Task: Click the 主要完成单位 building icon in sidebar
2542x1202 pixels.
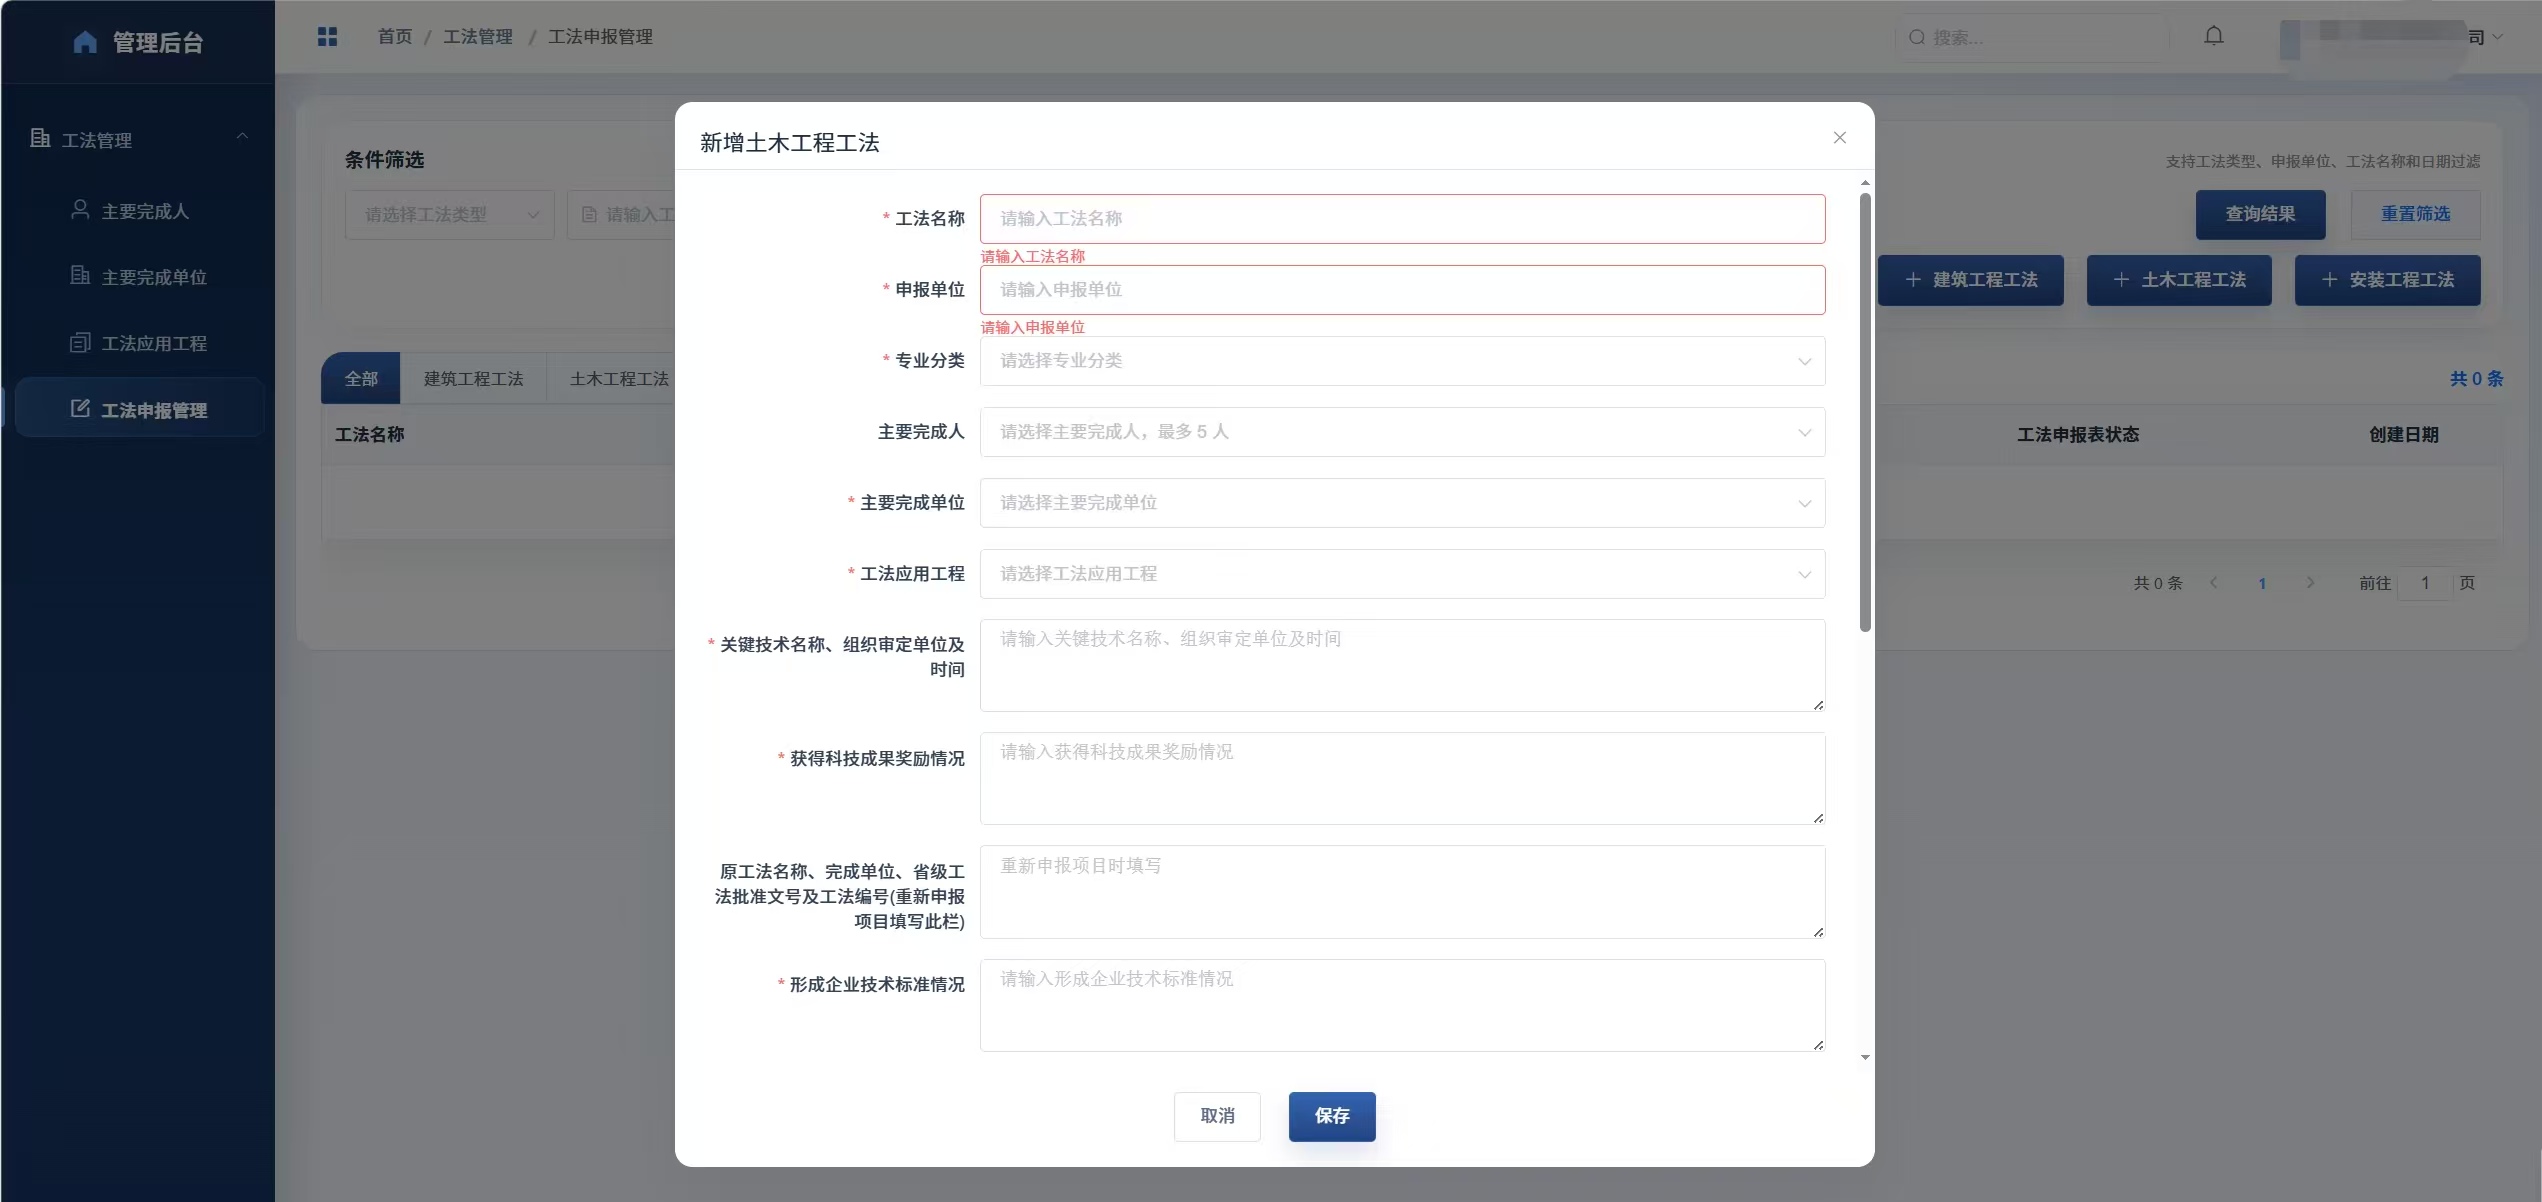Action: [x=80, y=276]
